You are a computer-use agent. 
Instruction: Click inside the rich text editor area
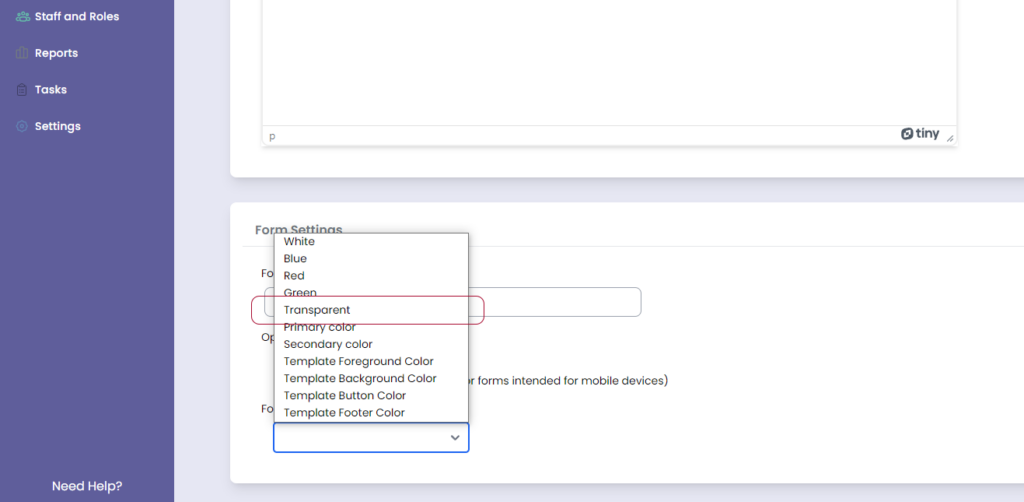[x=608, y=60]
